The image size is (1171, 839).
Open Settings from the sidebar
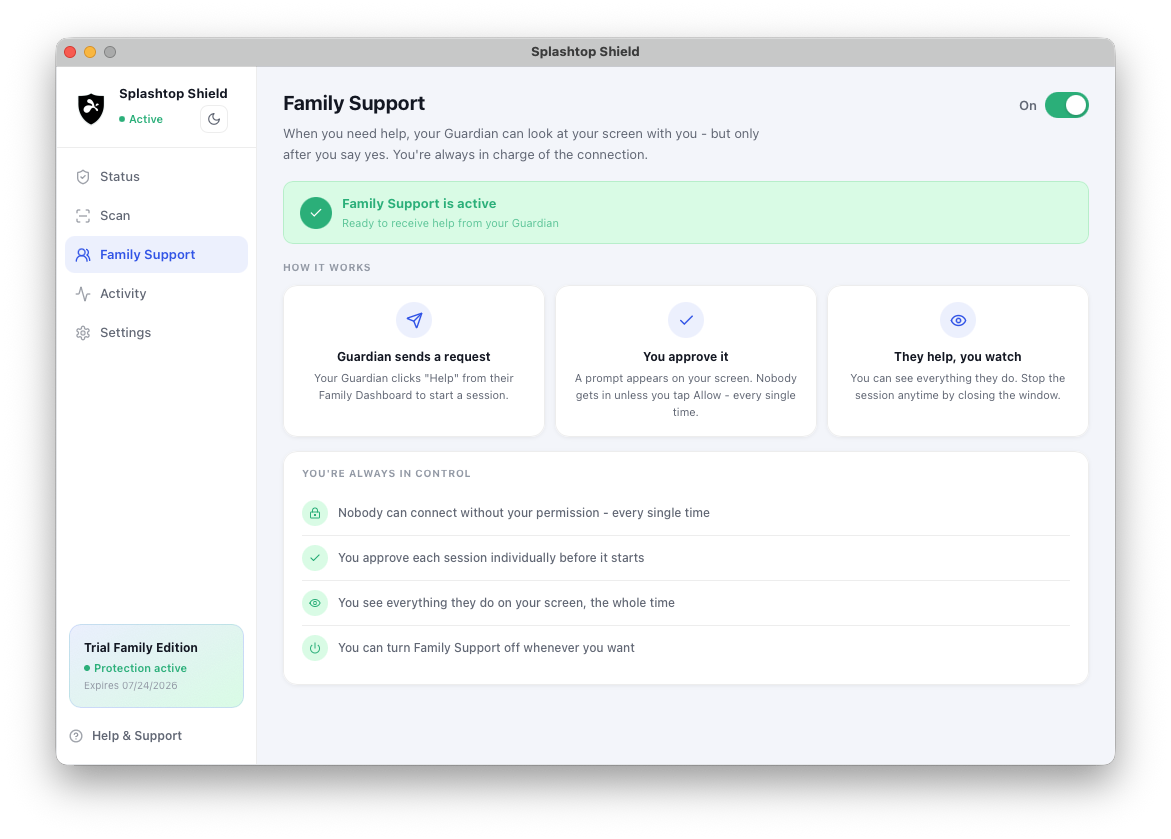[x=156, y=332]
